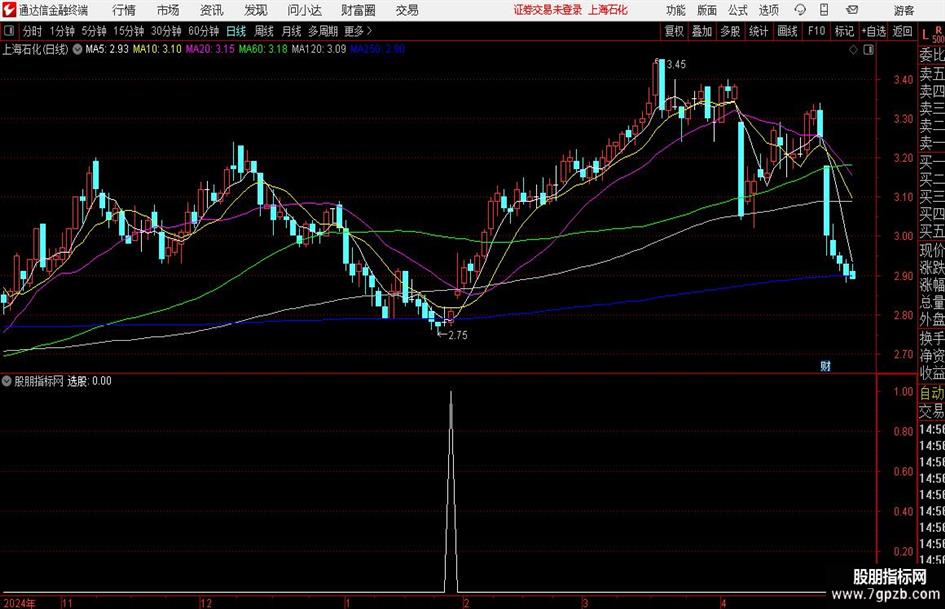The height and width of the screenshot is (609, 945).
Task: Click the 证券交易未登录 login link
Action: (548, 10)
